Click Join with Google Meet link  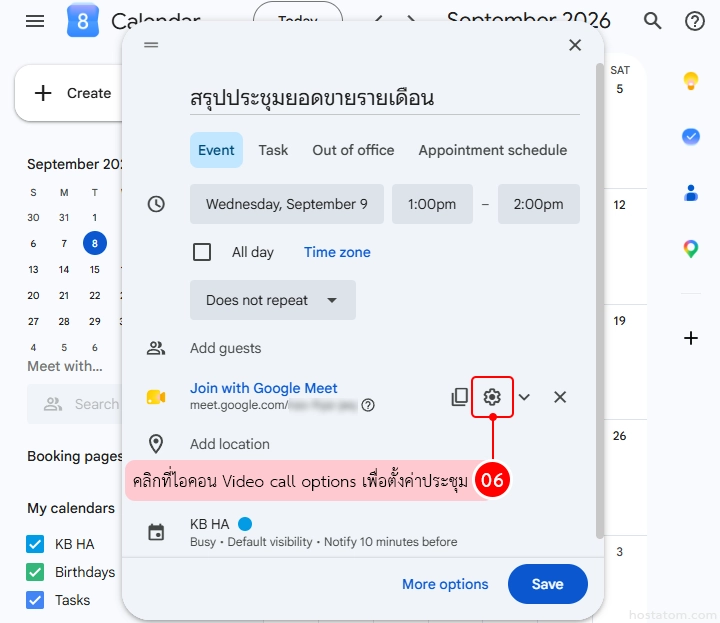click(264, 388)
